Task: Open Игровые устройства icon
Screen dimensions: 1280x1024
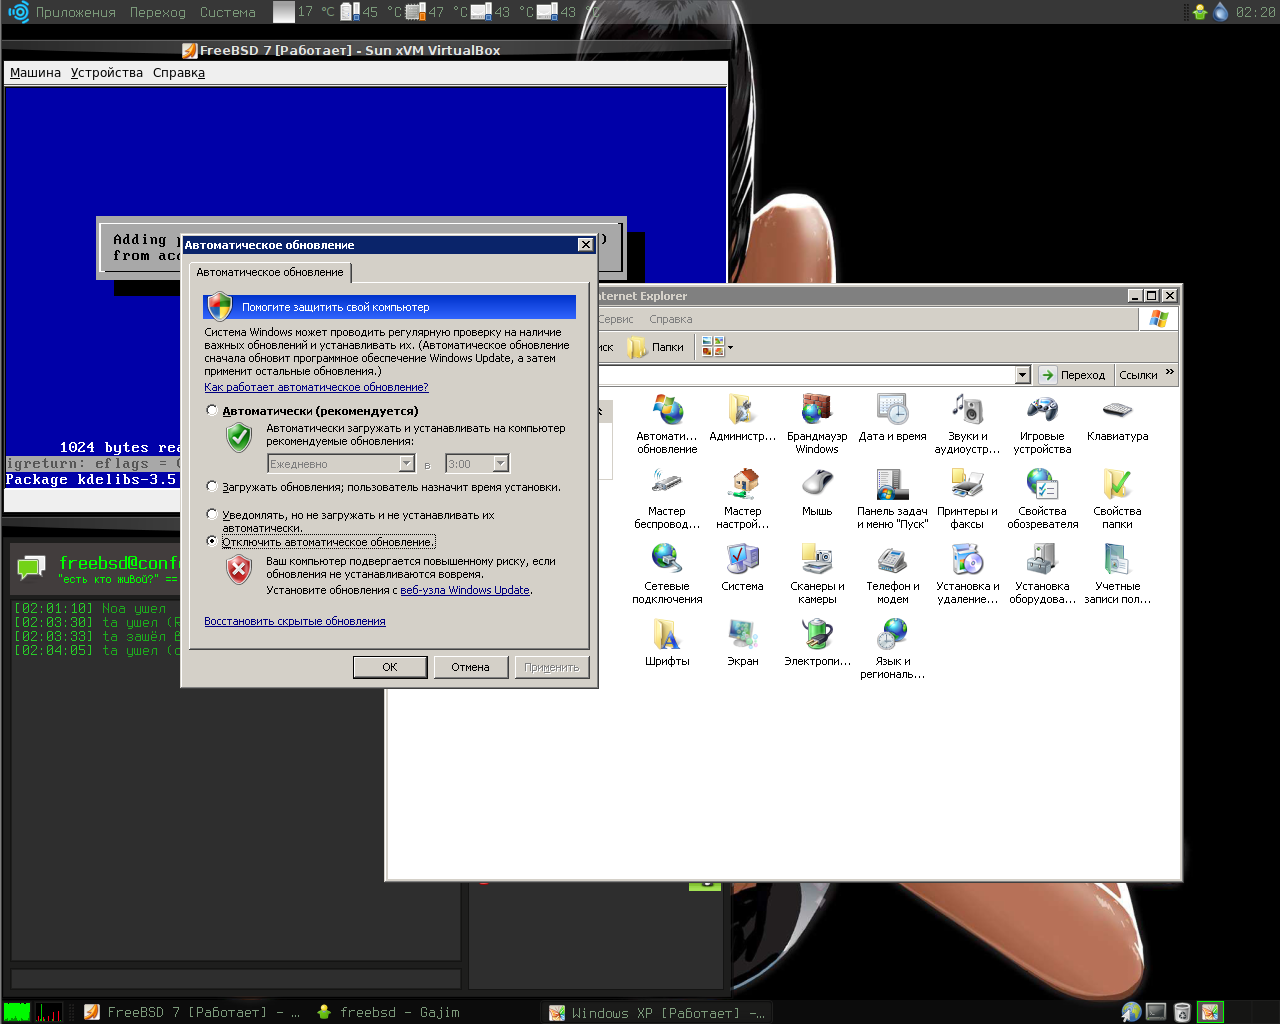Action: click(1042, 423)
